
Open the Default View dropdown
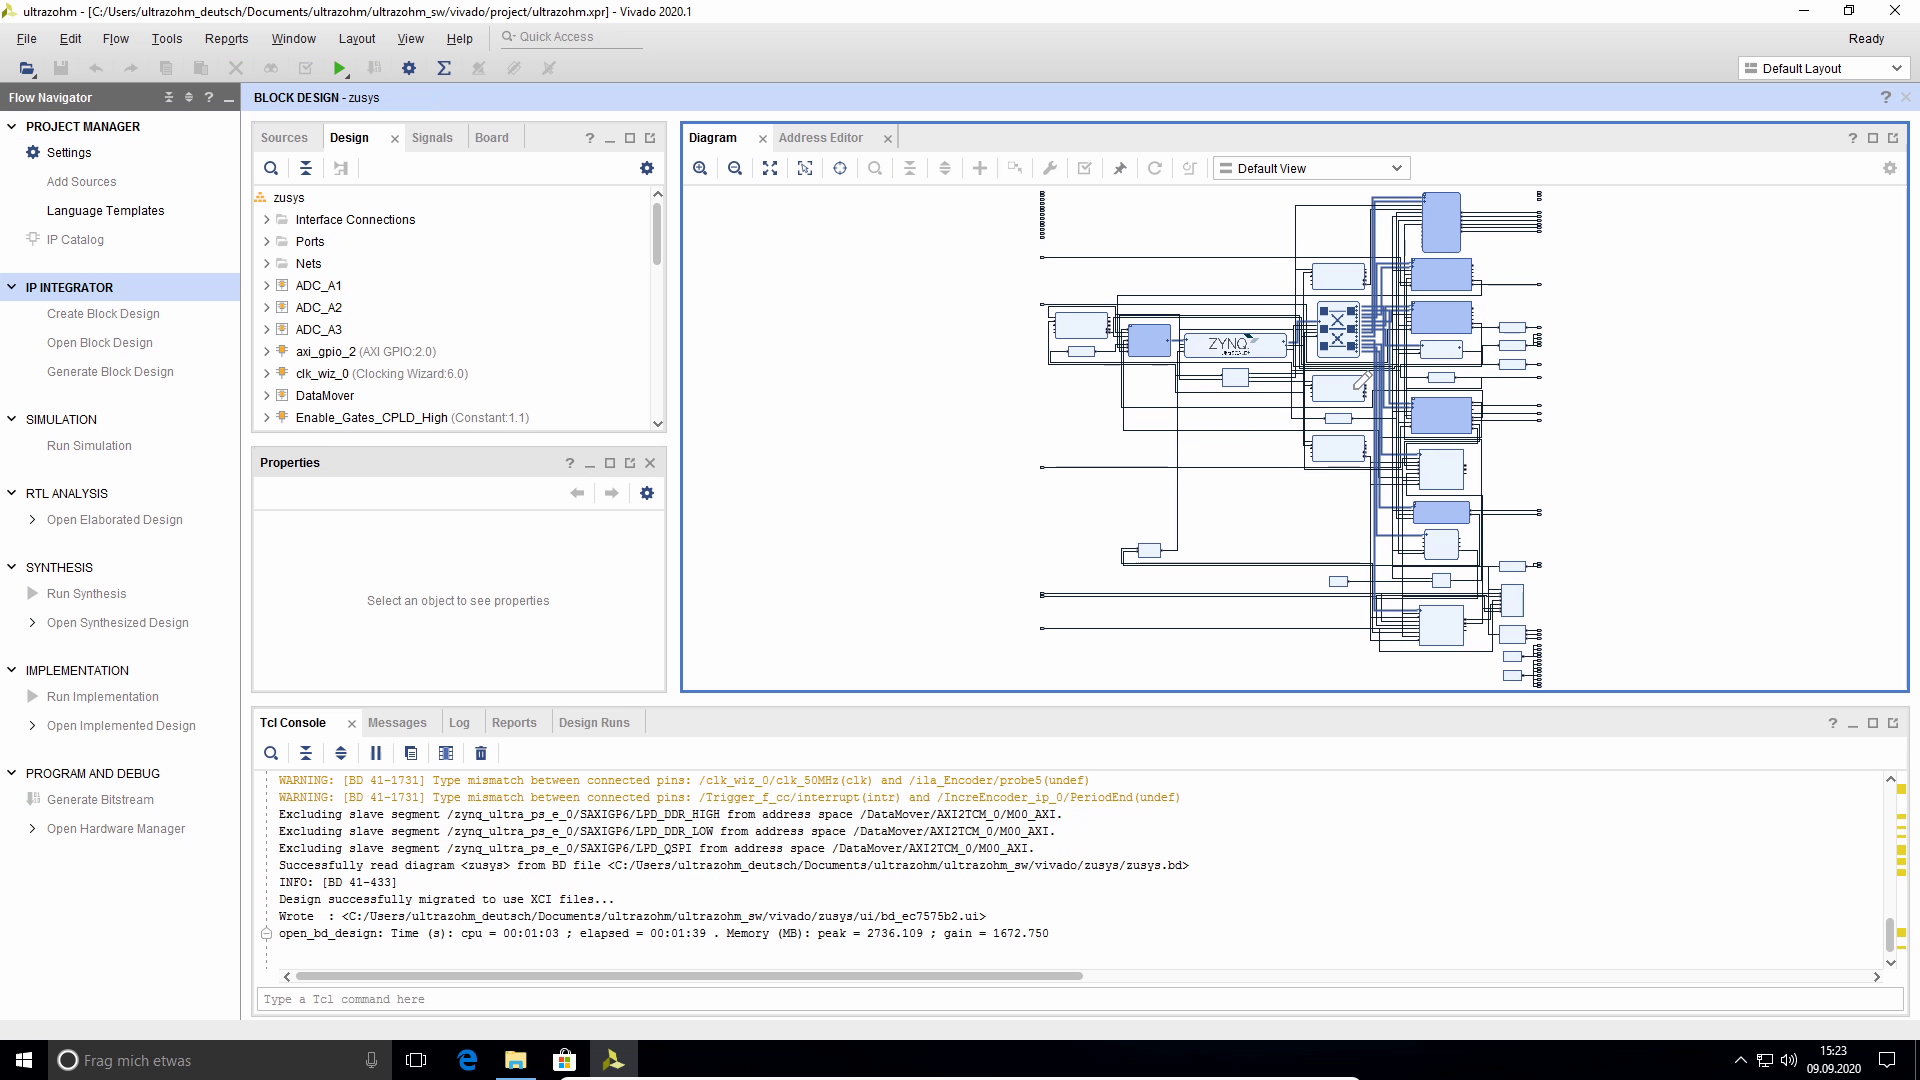tap(1311, 168)
